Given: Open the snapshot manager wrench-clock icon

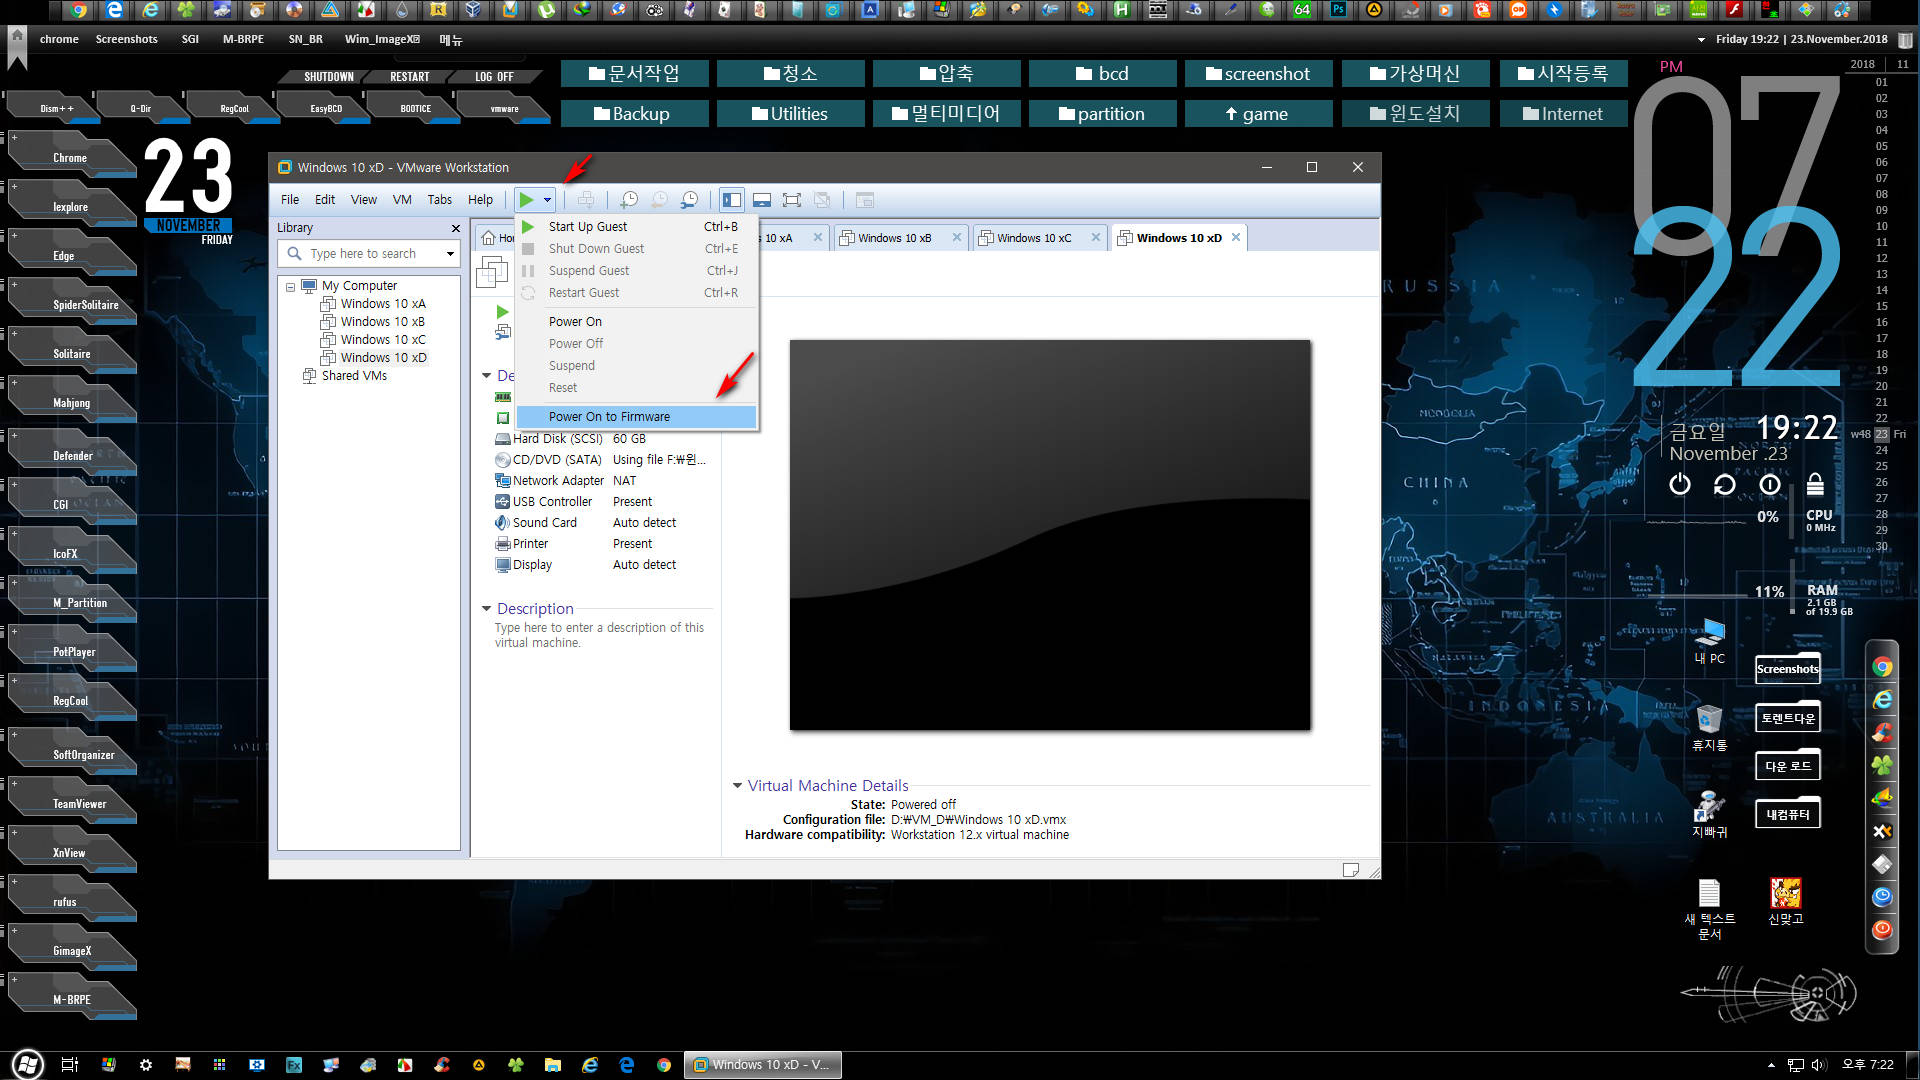Looking at the screenshot, I should point(690,200).
